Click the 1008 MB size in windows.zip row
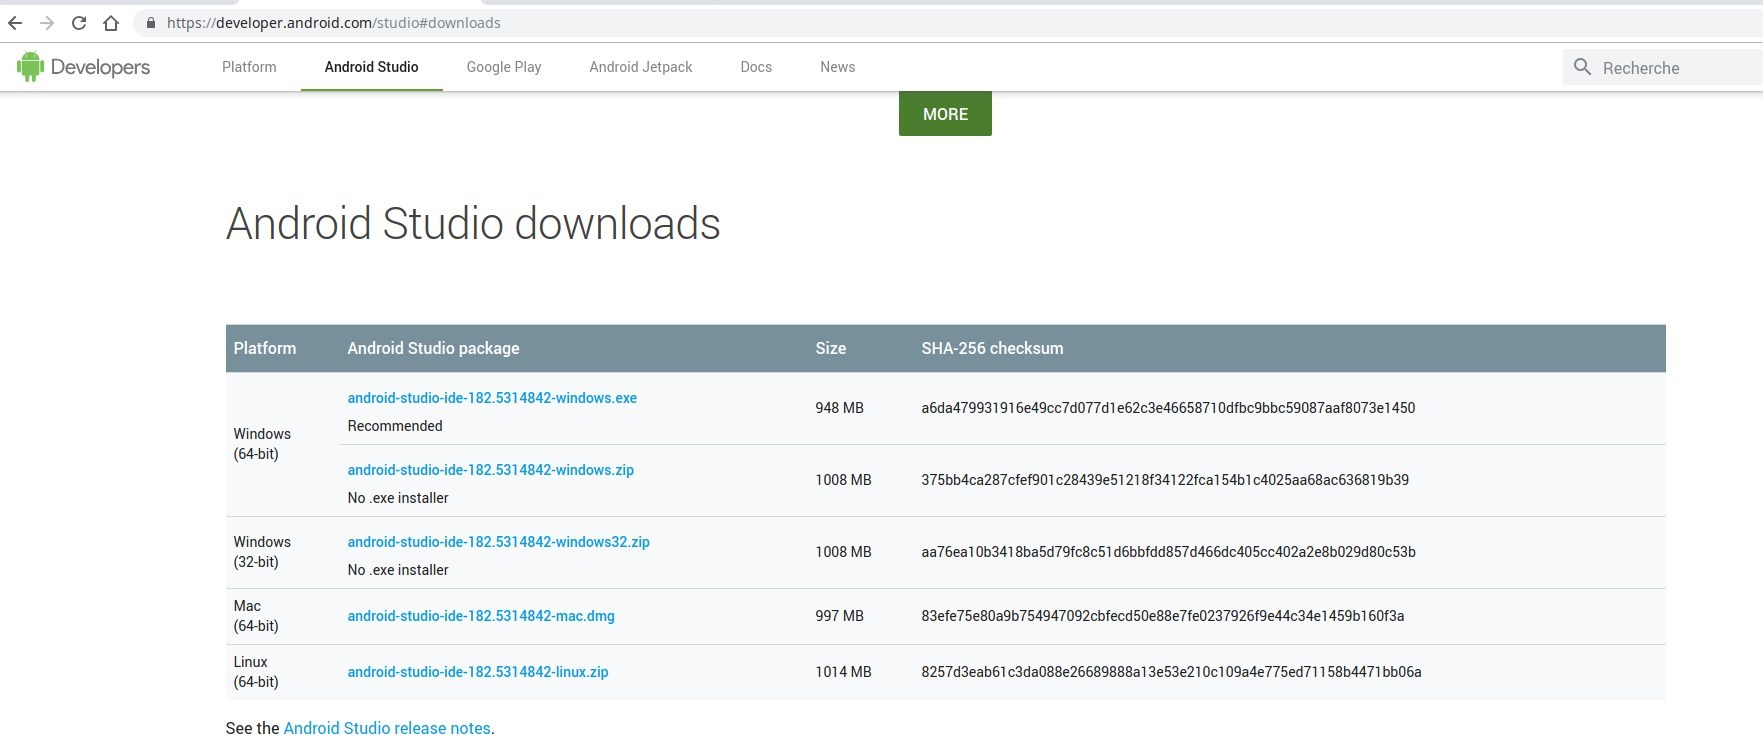The image size is (1763, 755). [x=843, y=480]
